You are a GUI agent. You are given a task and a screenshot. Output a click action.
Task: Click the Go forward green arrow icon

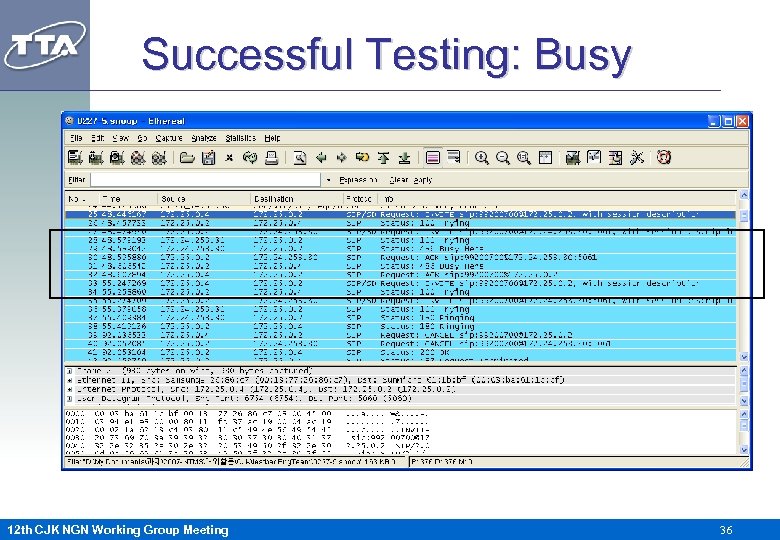tap(342, 158)
